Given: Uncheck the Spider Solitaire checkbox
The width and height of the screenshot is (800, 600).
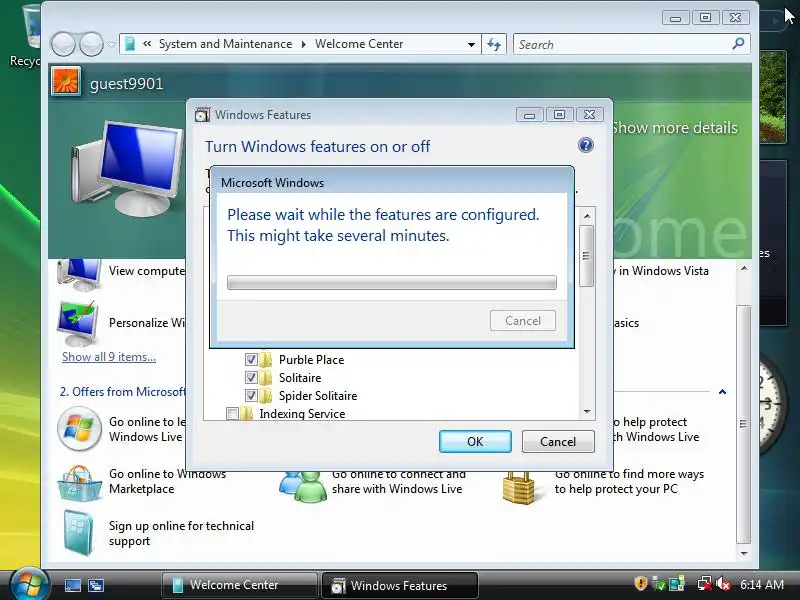Looking at the screenshot, I should pos(251,396).
